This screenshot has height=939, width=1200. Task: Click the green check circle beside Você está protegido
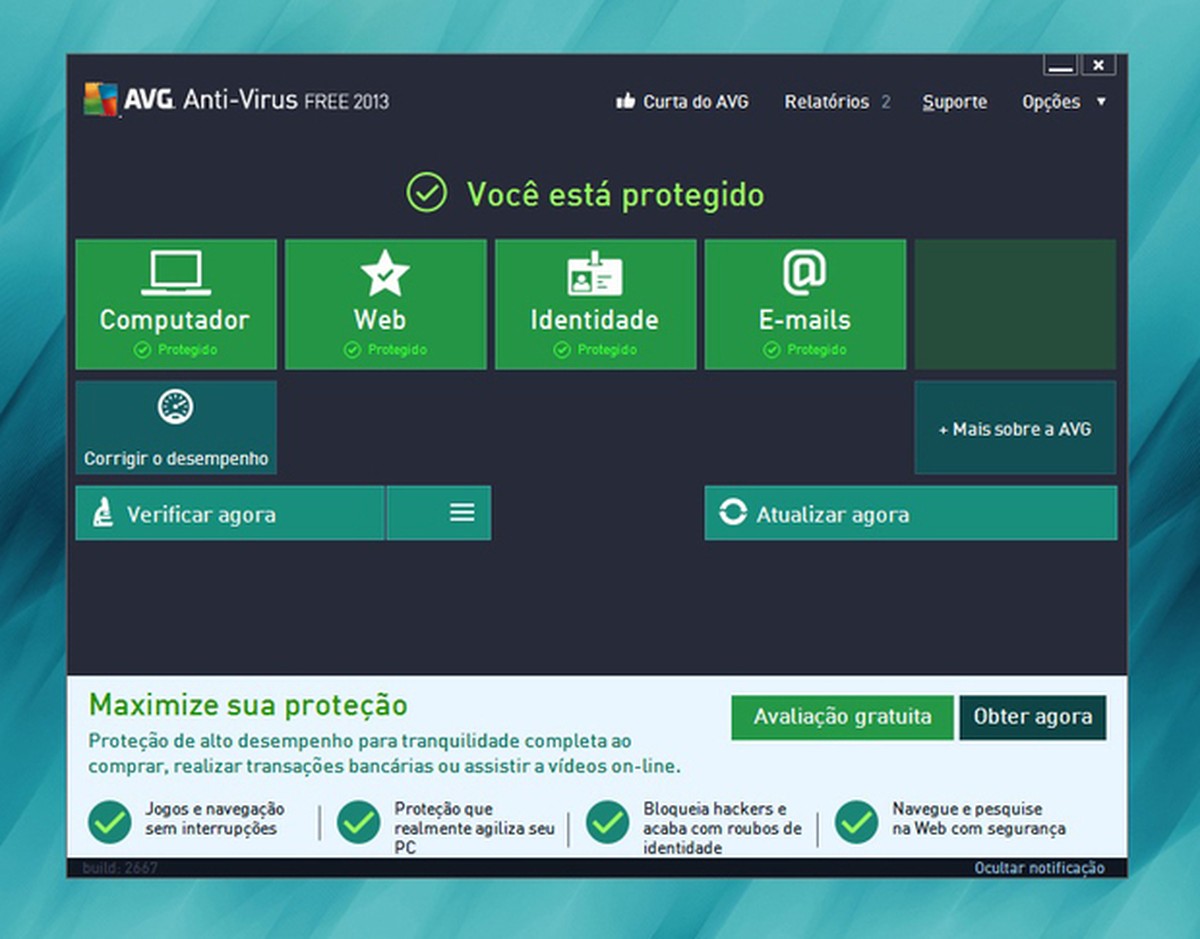(x=427, y=192)
